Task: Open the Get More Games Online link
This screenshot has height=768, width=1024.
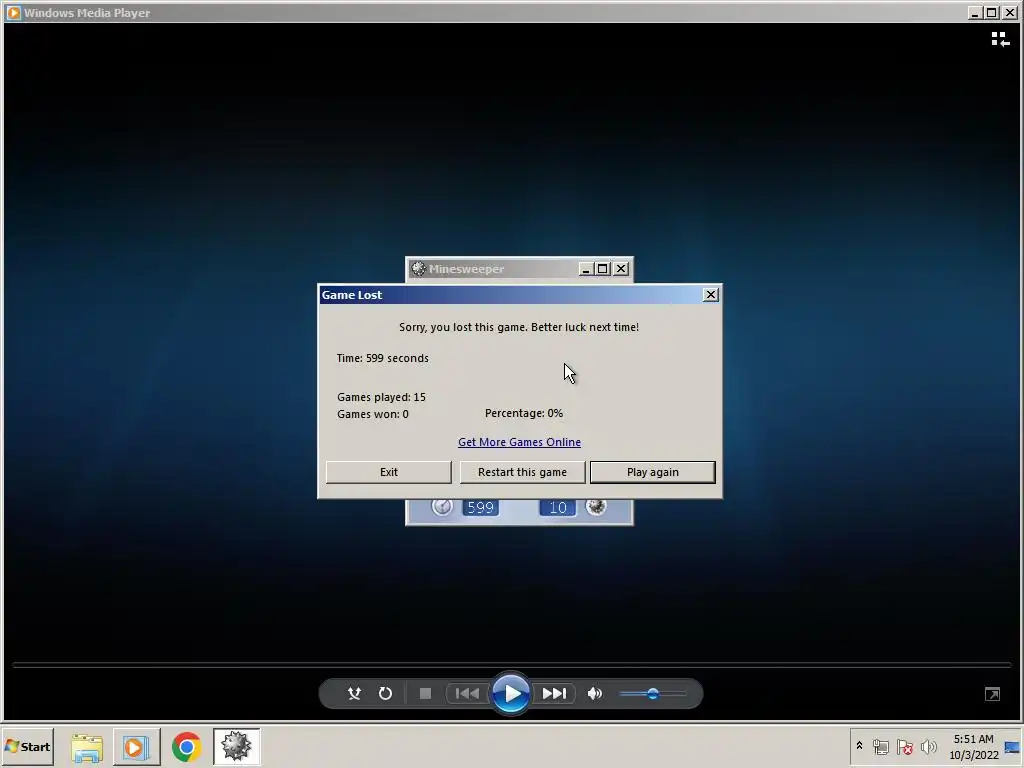Action: pos(519,442)
